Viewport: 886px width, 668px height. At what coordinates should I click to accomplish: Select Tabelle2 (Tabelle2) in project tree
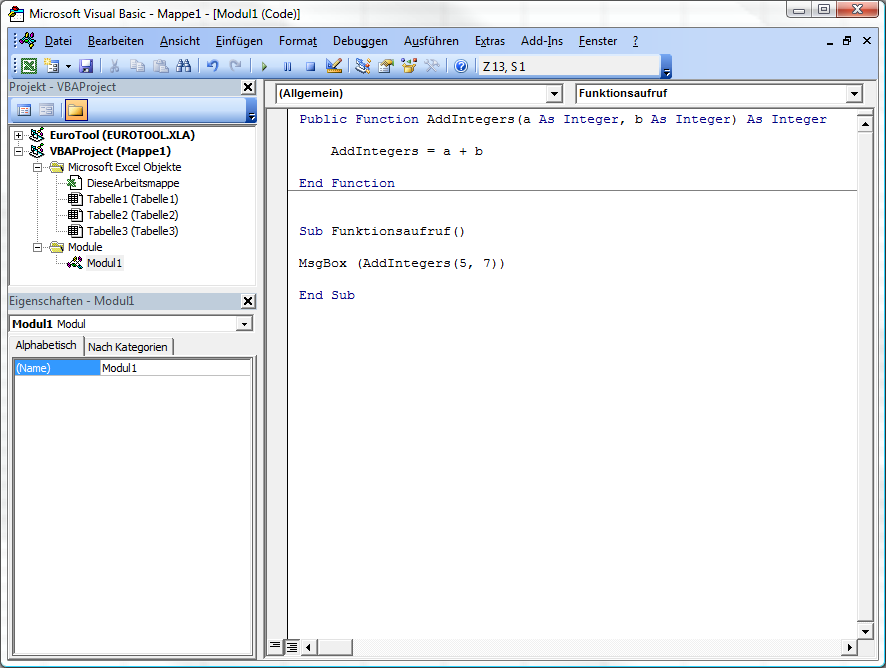[x=132, y=215]
